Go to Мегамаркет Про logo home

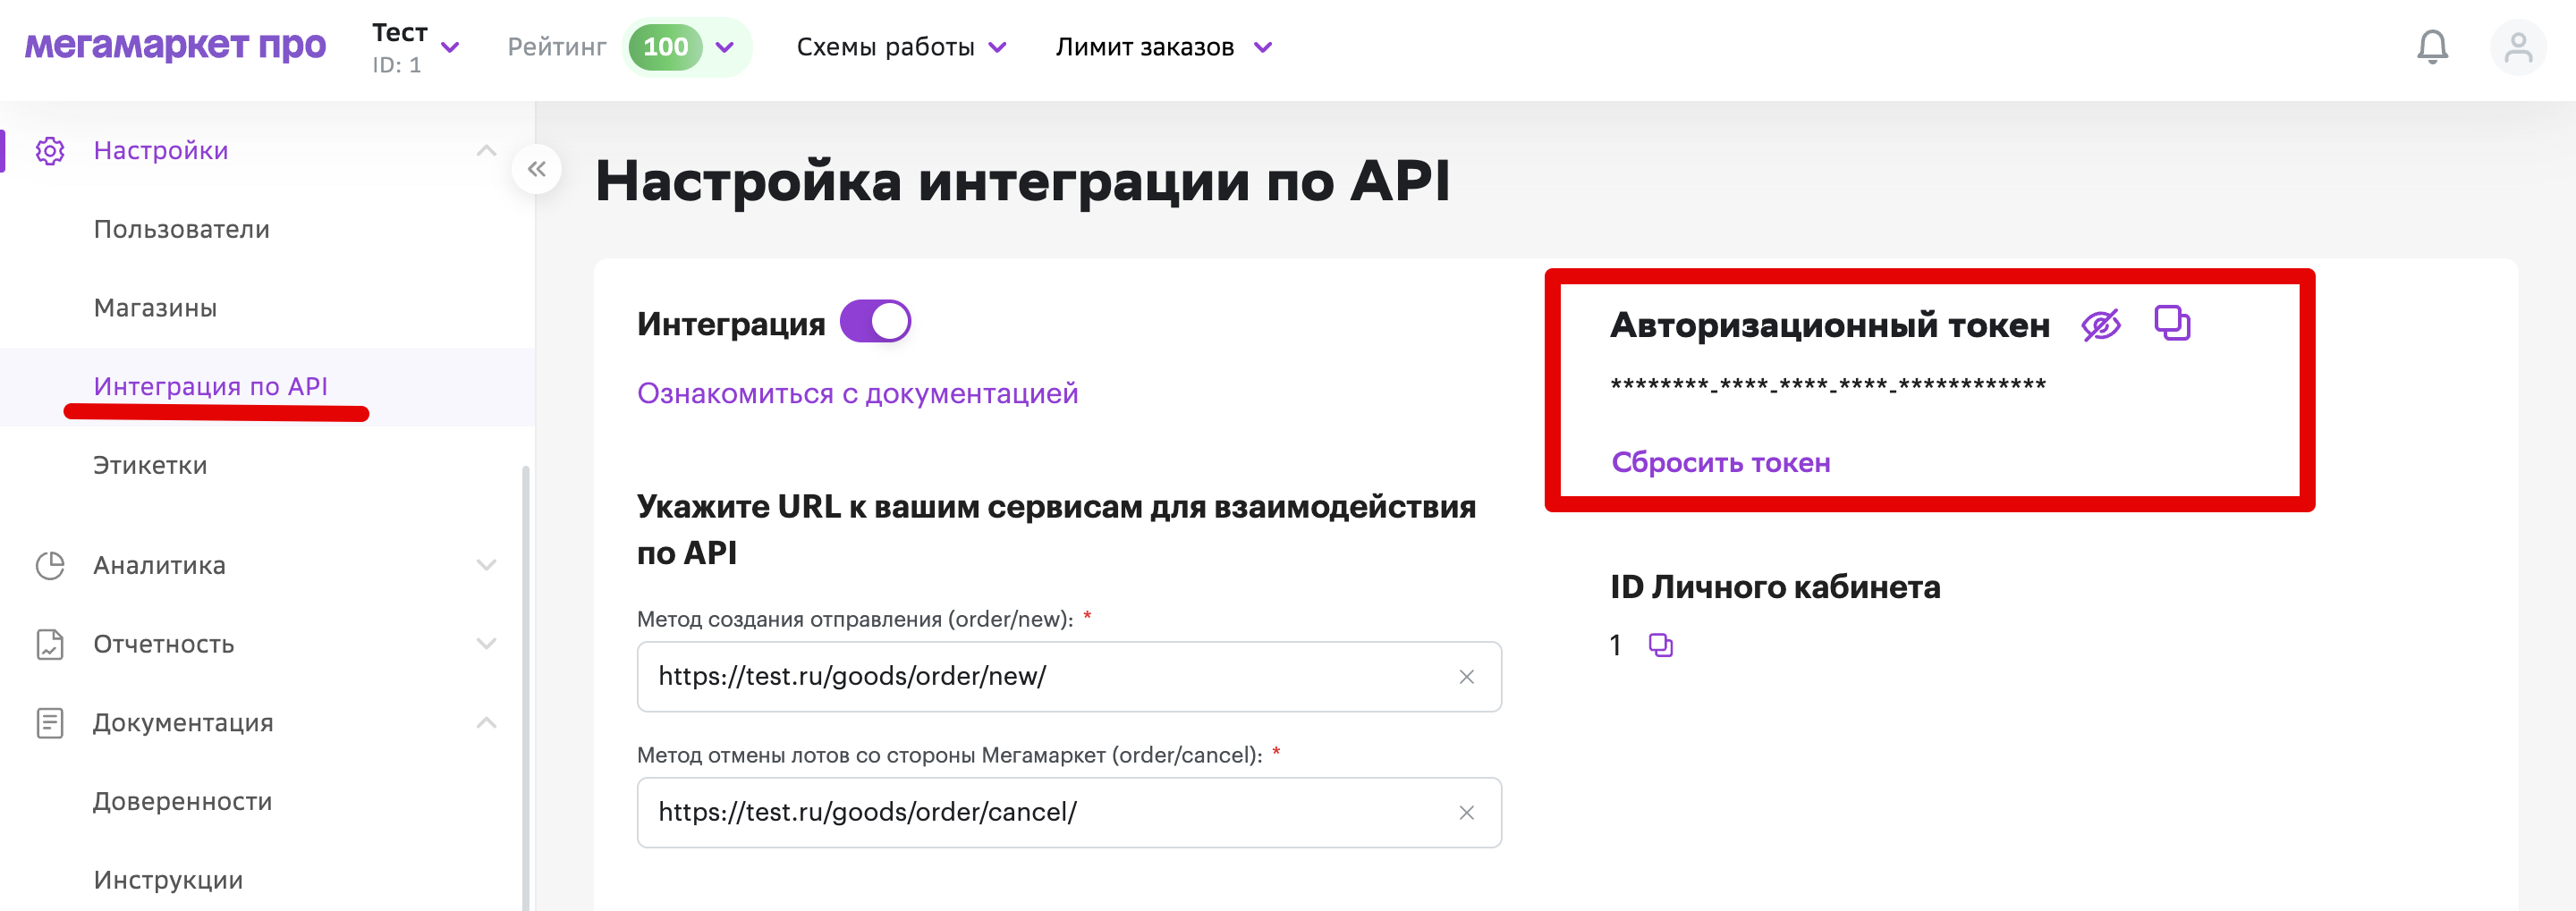tap(175, 45)
